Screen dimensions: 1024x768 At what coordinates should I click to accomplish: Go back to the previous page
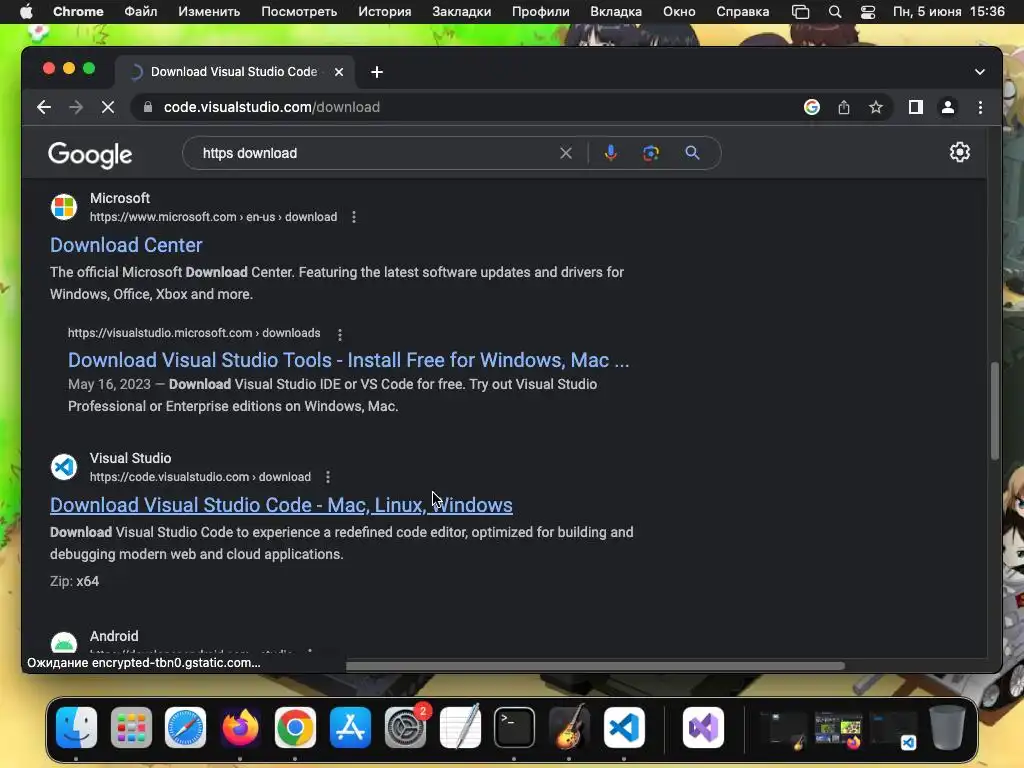44,107
